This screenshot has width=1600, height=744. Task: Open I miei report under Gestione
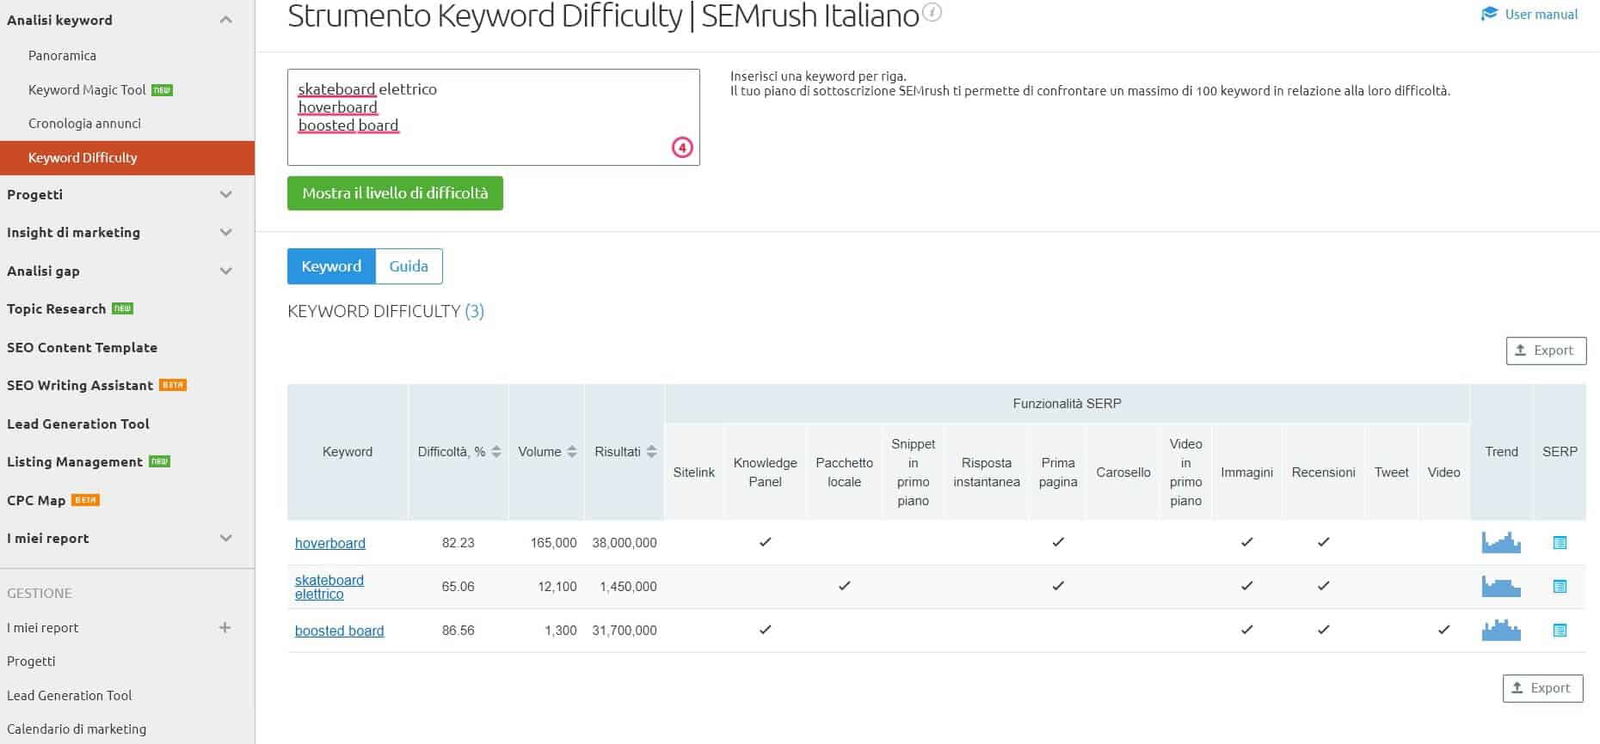click(x=43, y=628)
